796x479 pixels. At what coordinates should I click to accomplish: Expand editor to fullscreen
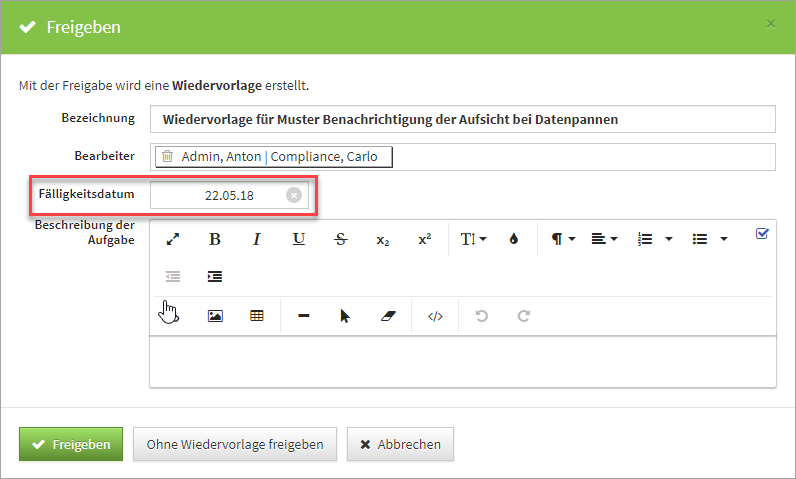[x=172, y=239]
